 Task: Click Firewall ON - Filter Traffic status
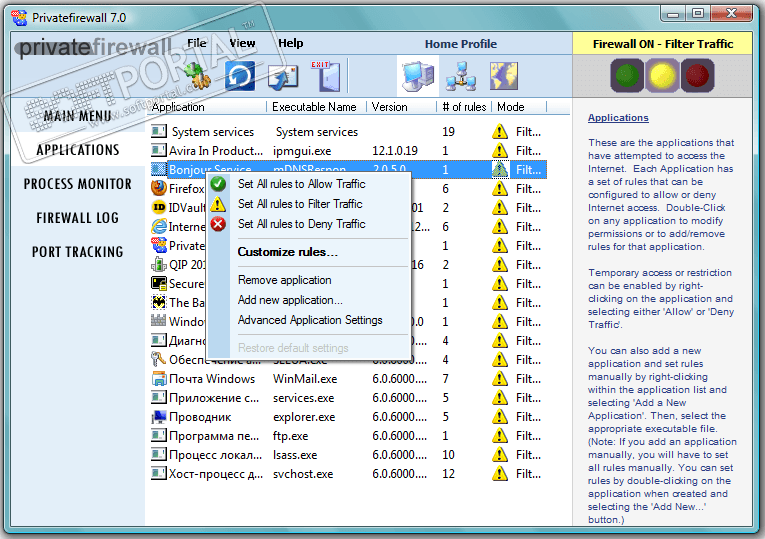tap(663, 44)
